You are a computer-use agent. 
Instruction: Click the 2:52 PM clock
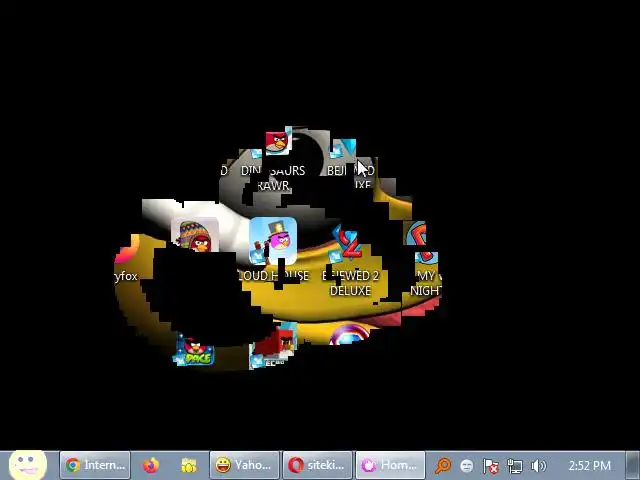tap(589, 465)
